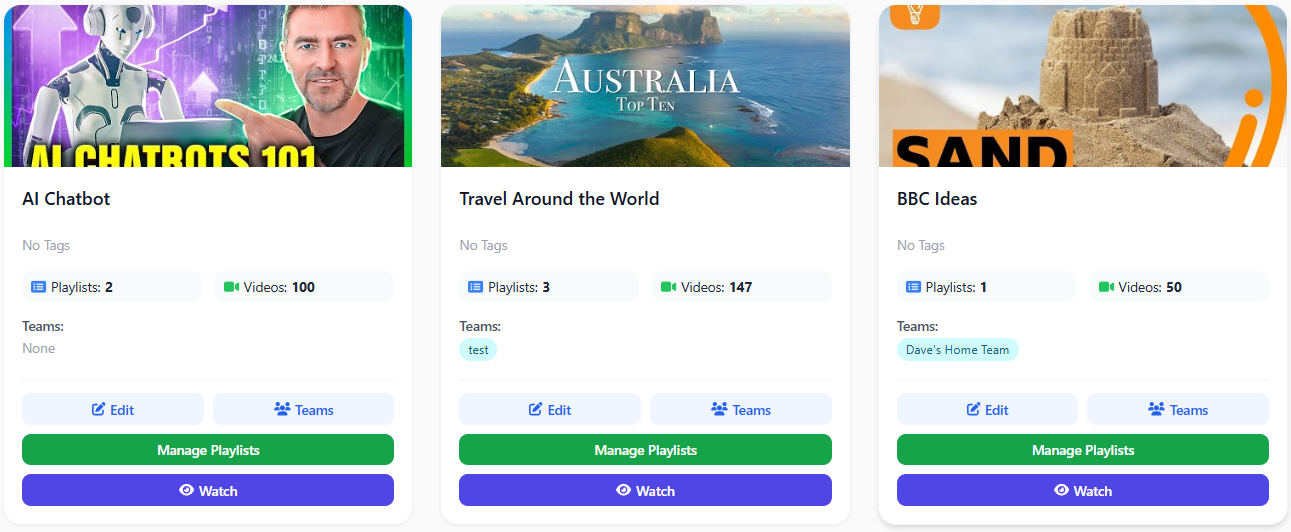1291x532 pixels.
Task: Click the playlist icon on AI Chatbot card
Action: 38,287
